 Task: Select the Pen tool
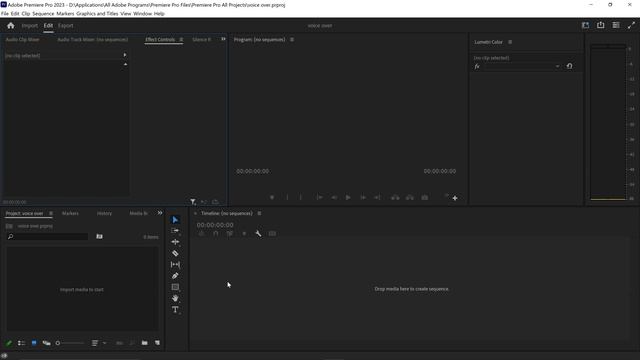175,276
